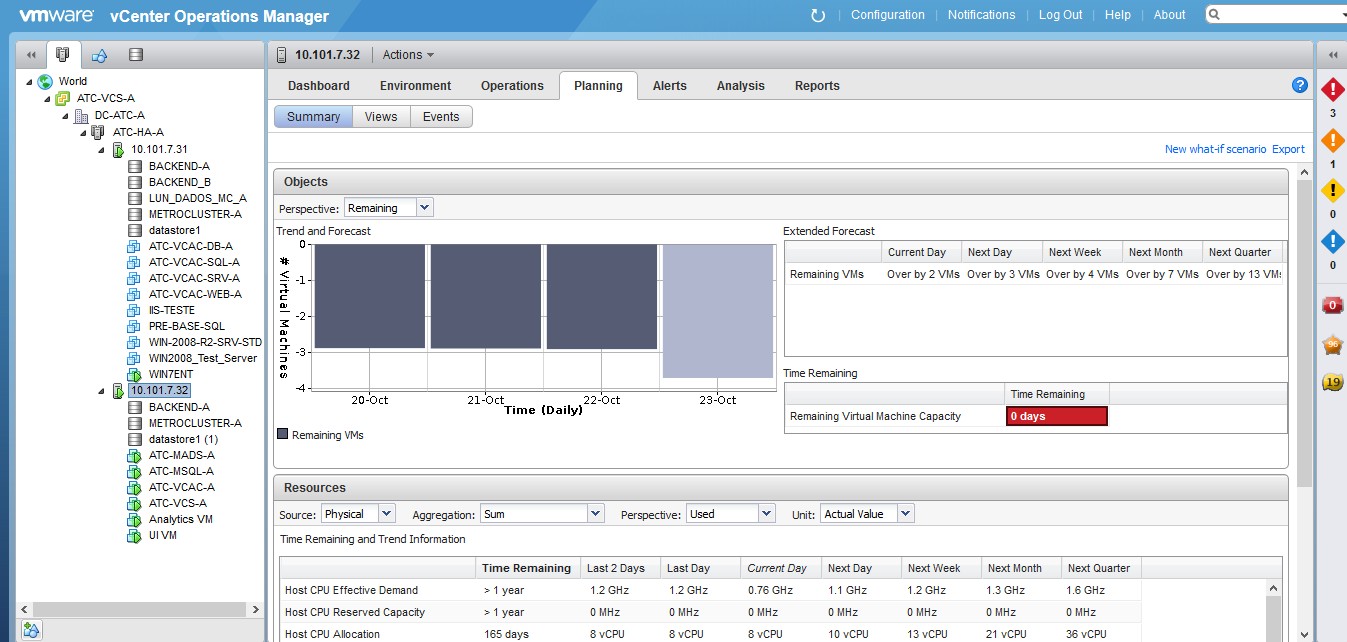
Task: Open the Aggregation Sum dropdown
Action: 595,514
